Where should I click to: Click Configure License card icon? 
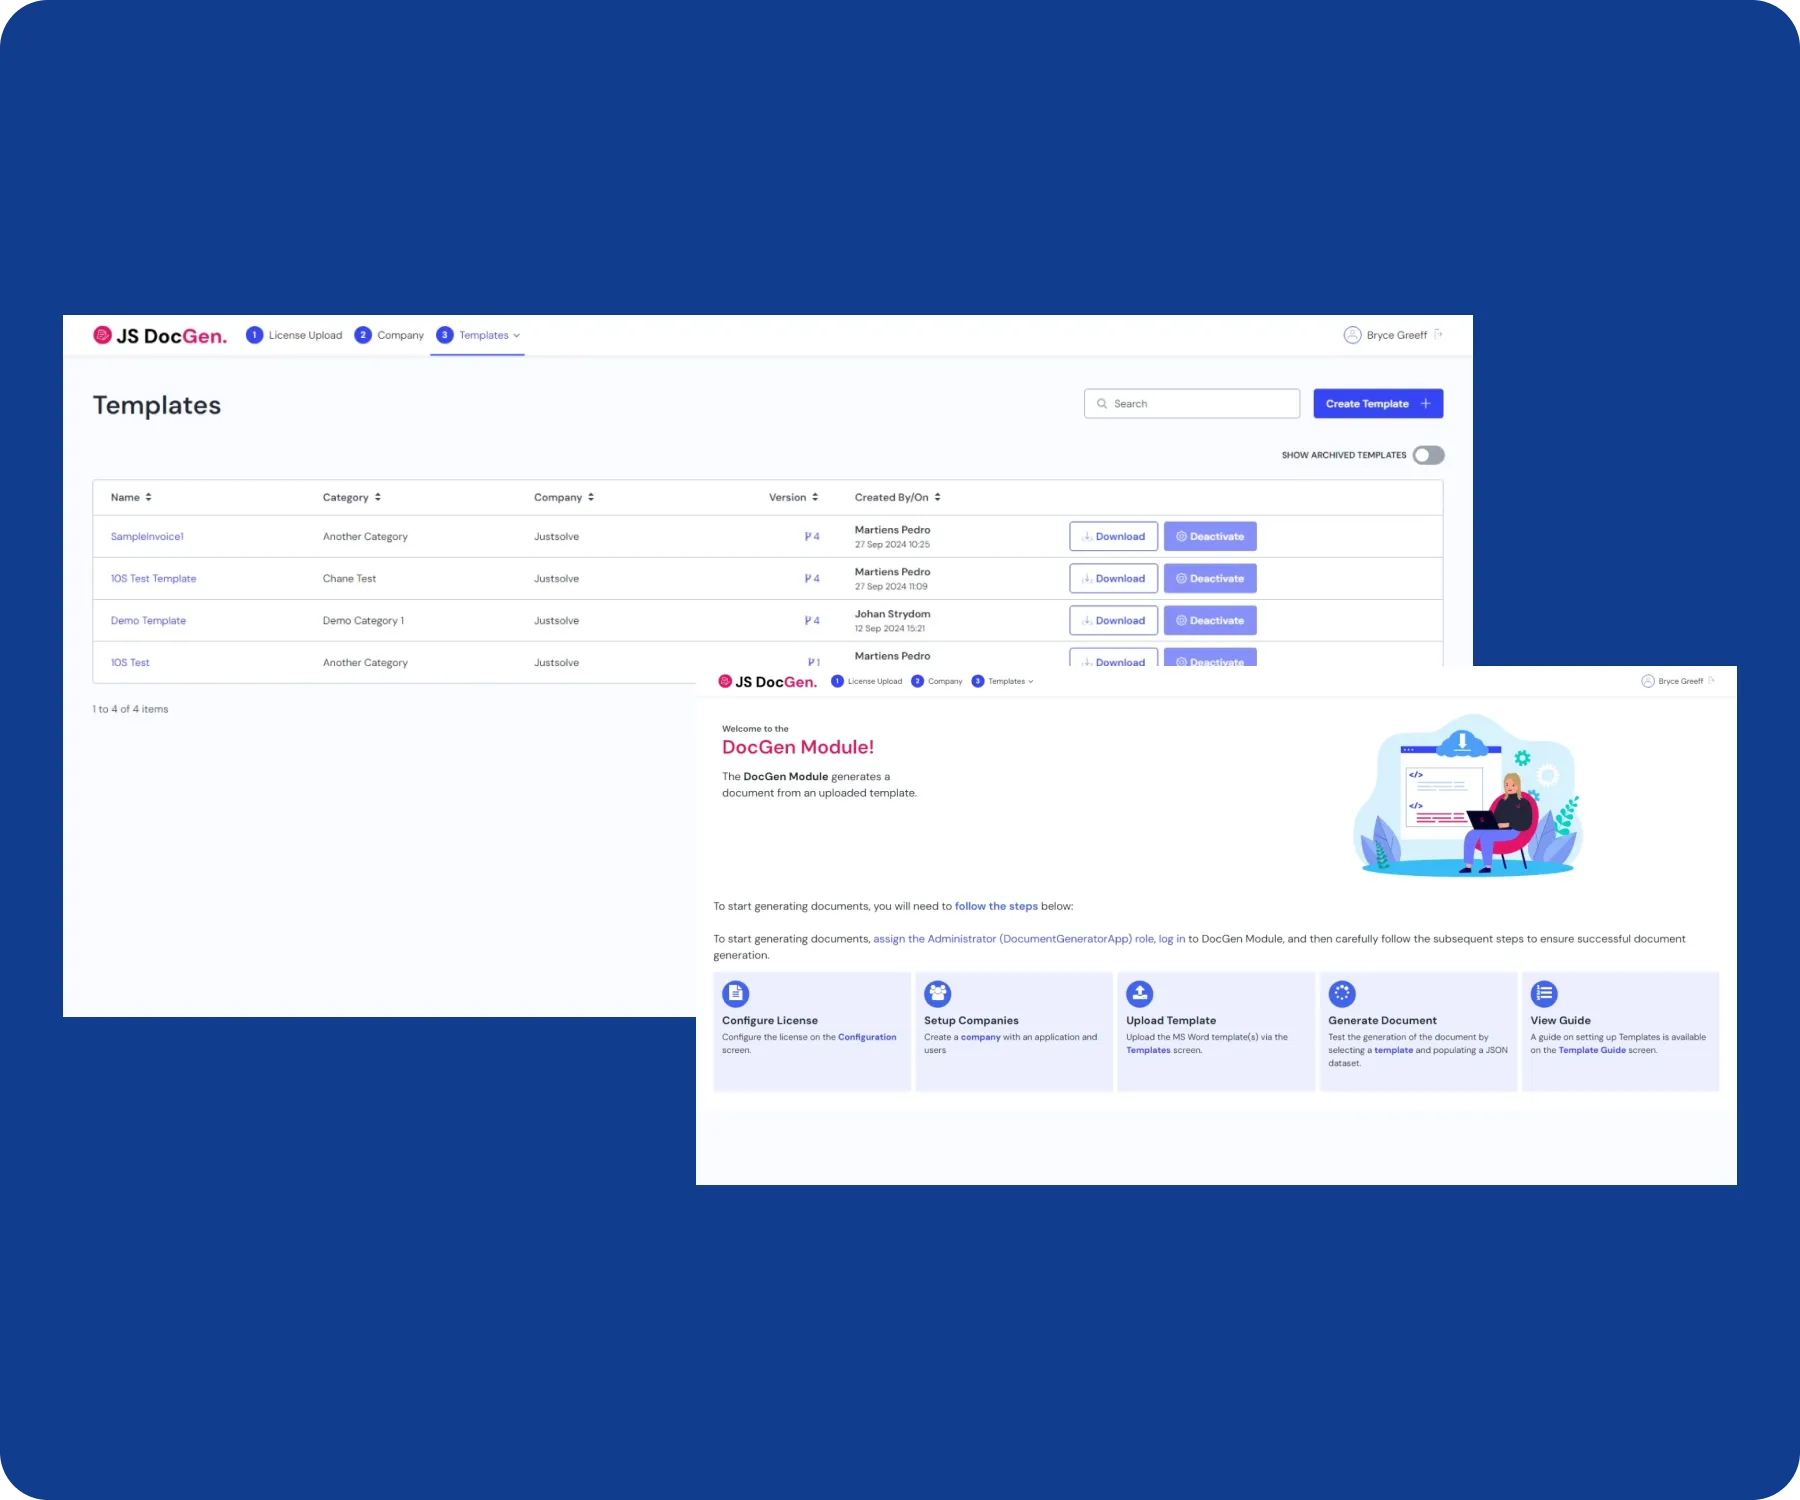pos(736,994)
